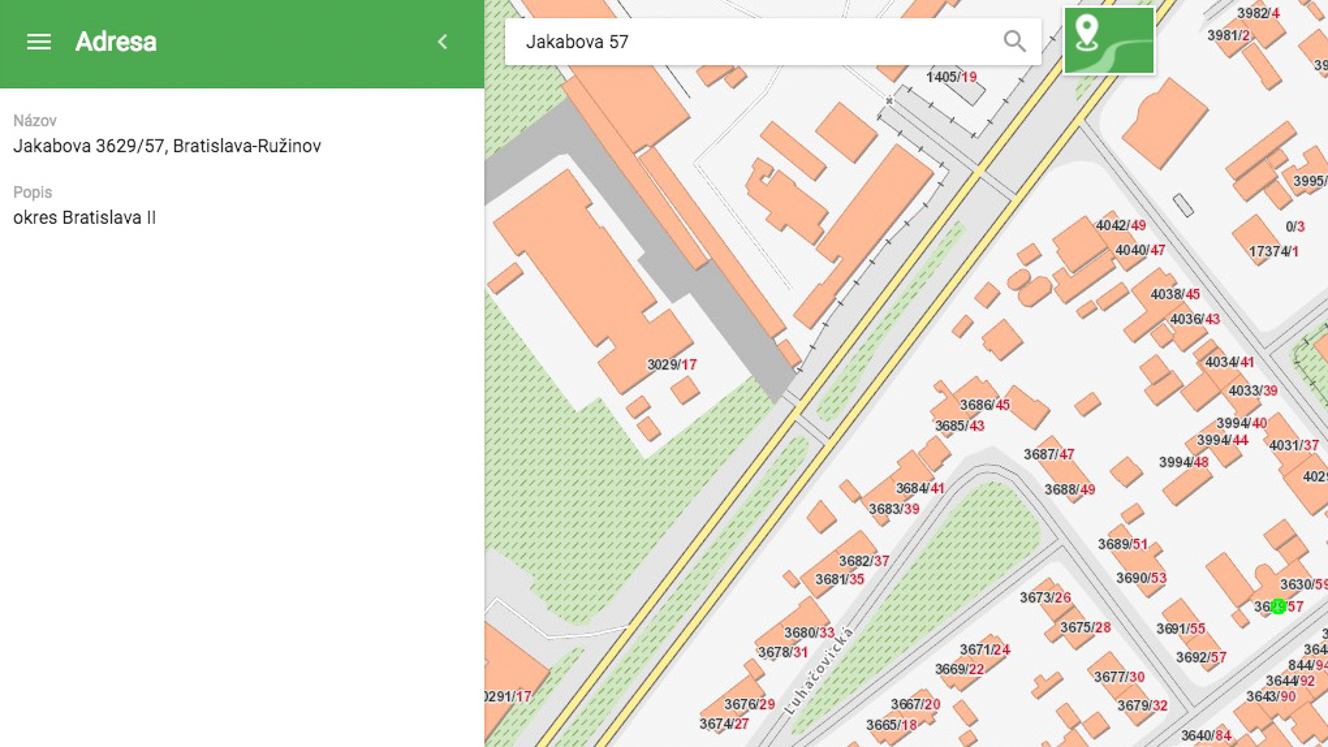Click map label 0/3

[1295, 228]
